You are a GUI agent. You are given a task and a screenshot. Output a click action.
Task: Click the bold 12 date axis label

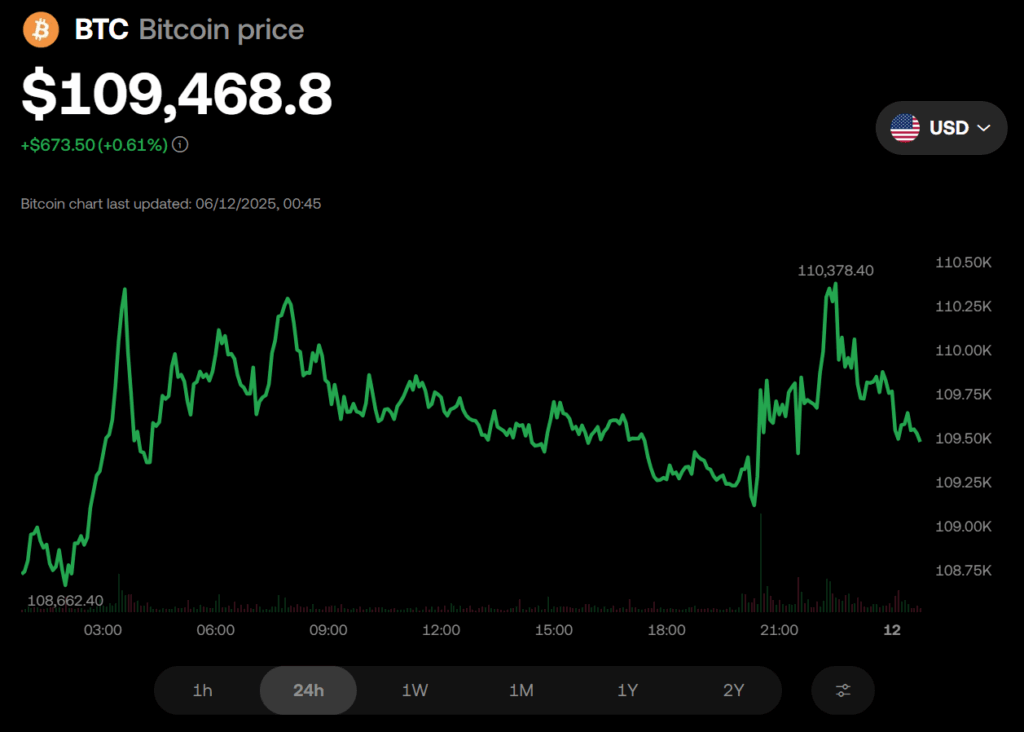point(892,630)
